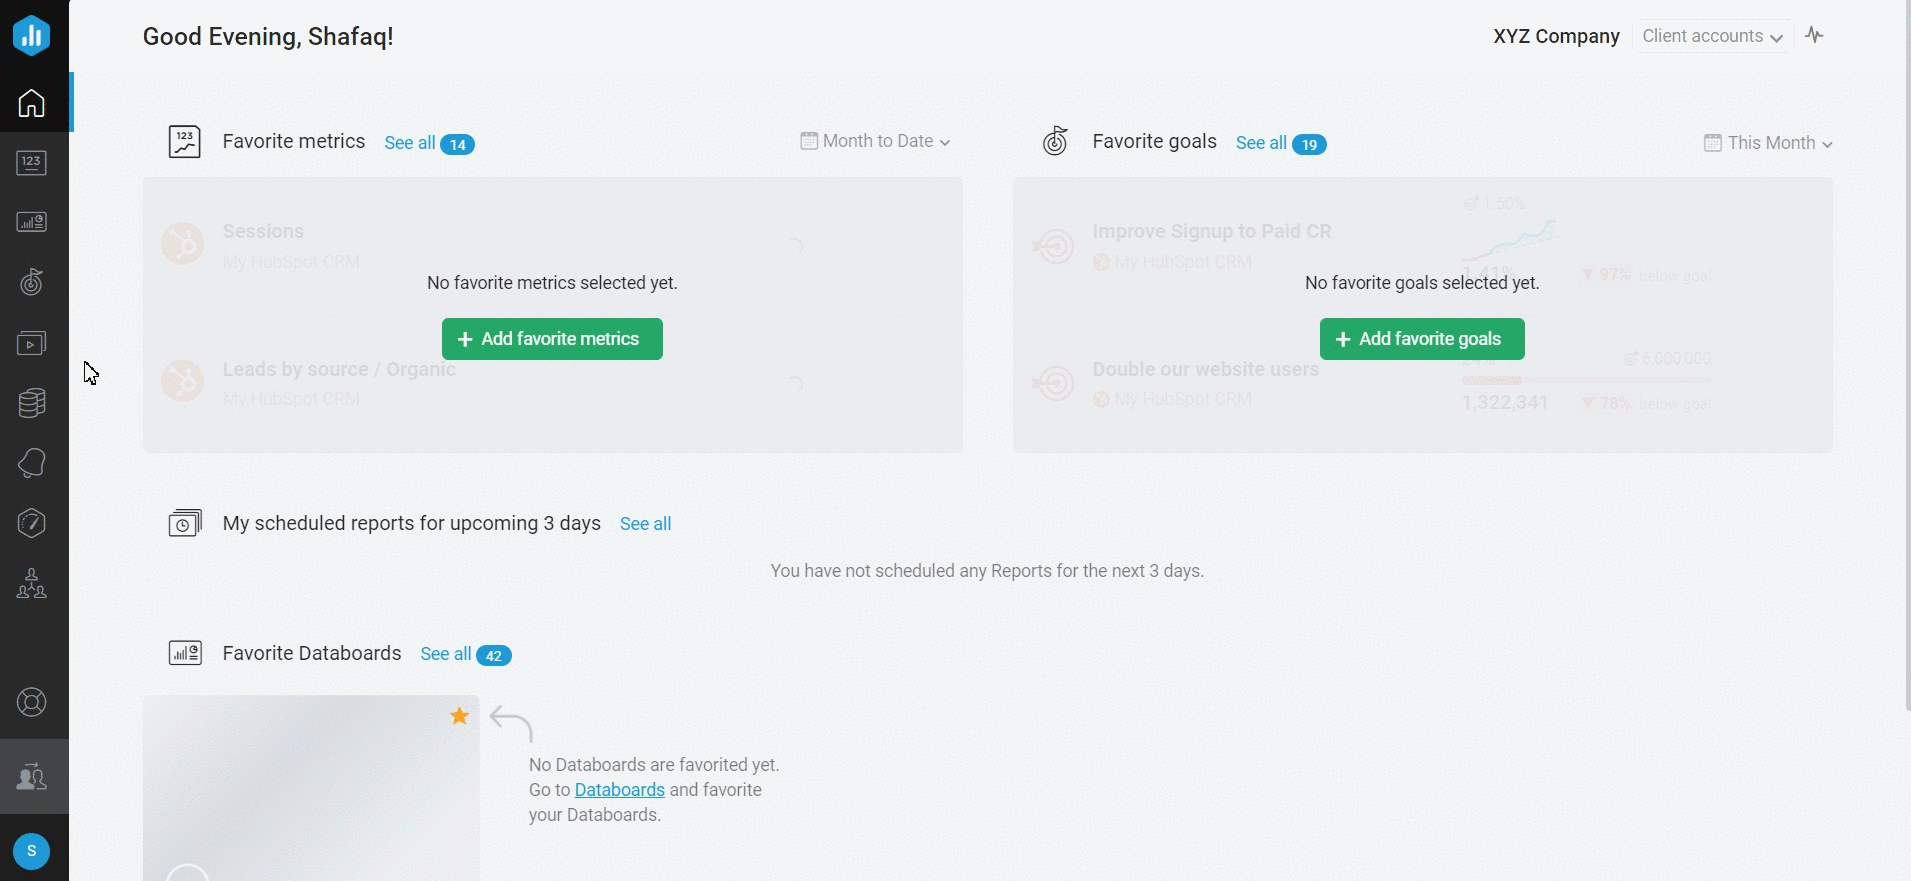The image size is (1911, 881).
Task: Click the activity pulse icon in the header
Action: coord(1815,36)
